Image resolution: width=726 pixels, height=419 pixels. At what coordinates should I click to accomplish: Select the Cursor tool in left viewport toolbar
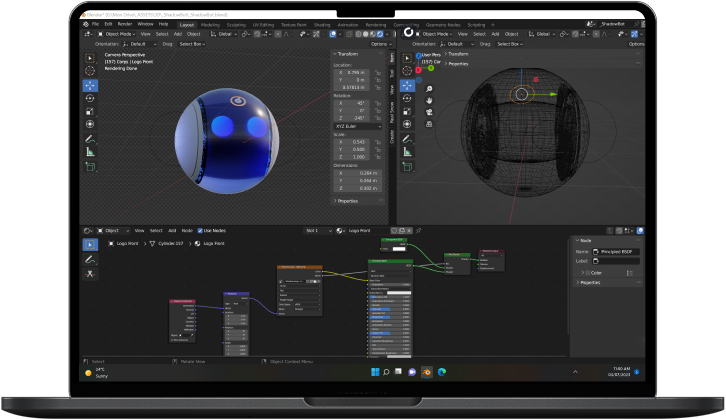(x=90, y=71)
